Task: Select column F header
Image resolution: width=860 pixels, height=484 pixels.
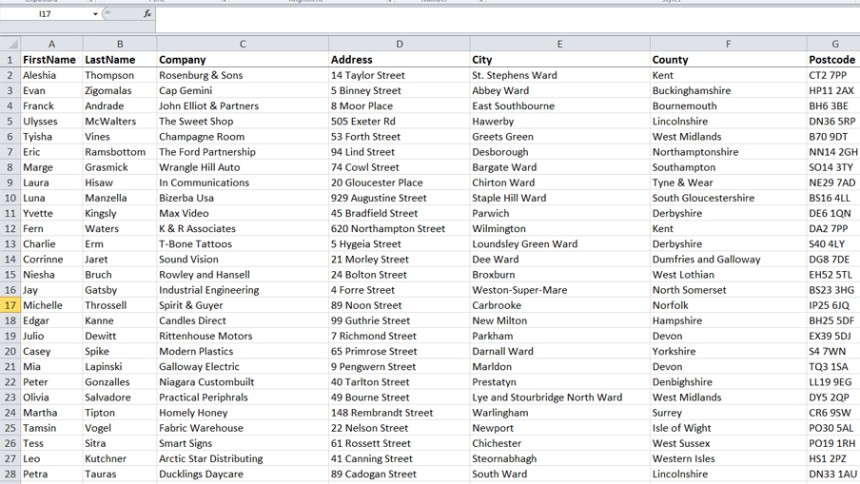Action: tap(728, 44)
